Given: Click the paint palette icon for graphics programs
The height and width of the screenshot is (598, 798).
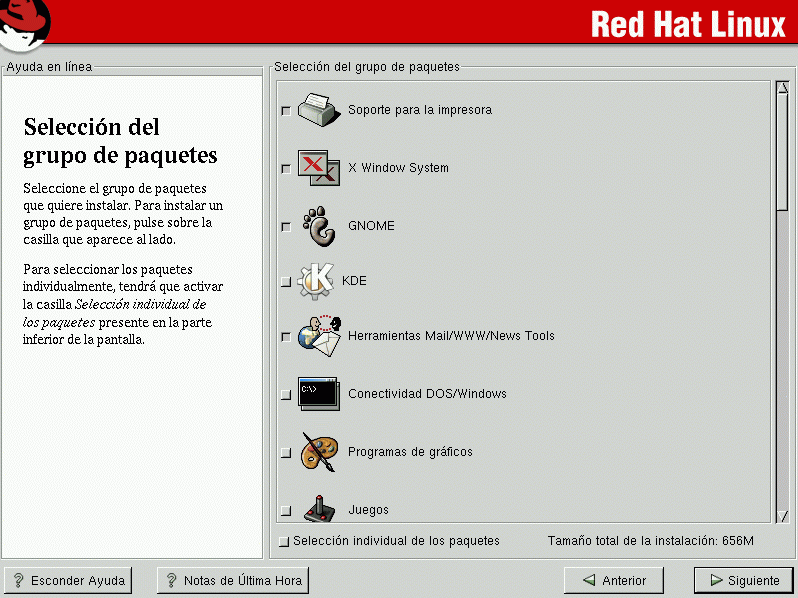Looking at the screenshot, I should click(319, 452).
